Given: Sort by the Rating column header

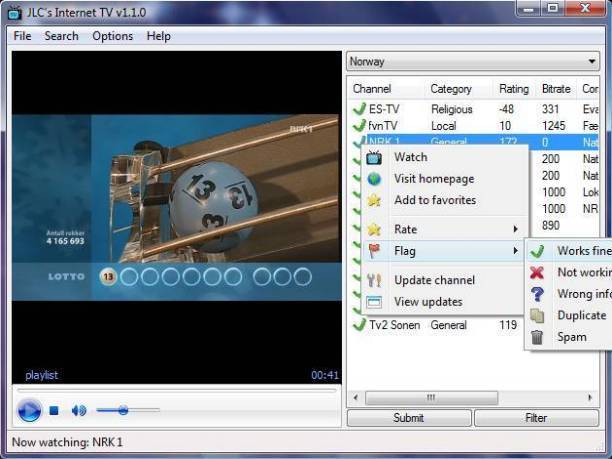Looking at the screenshot, I should (x=514, y=89).
